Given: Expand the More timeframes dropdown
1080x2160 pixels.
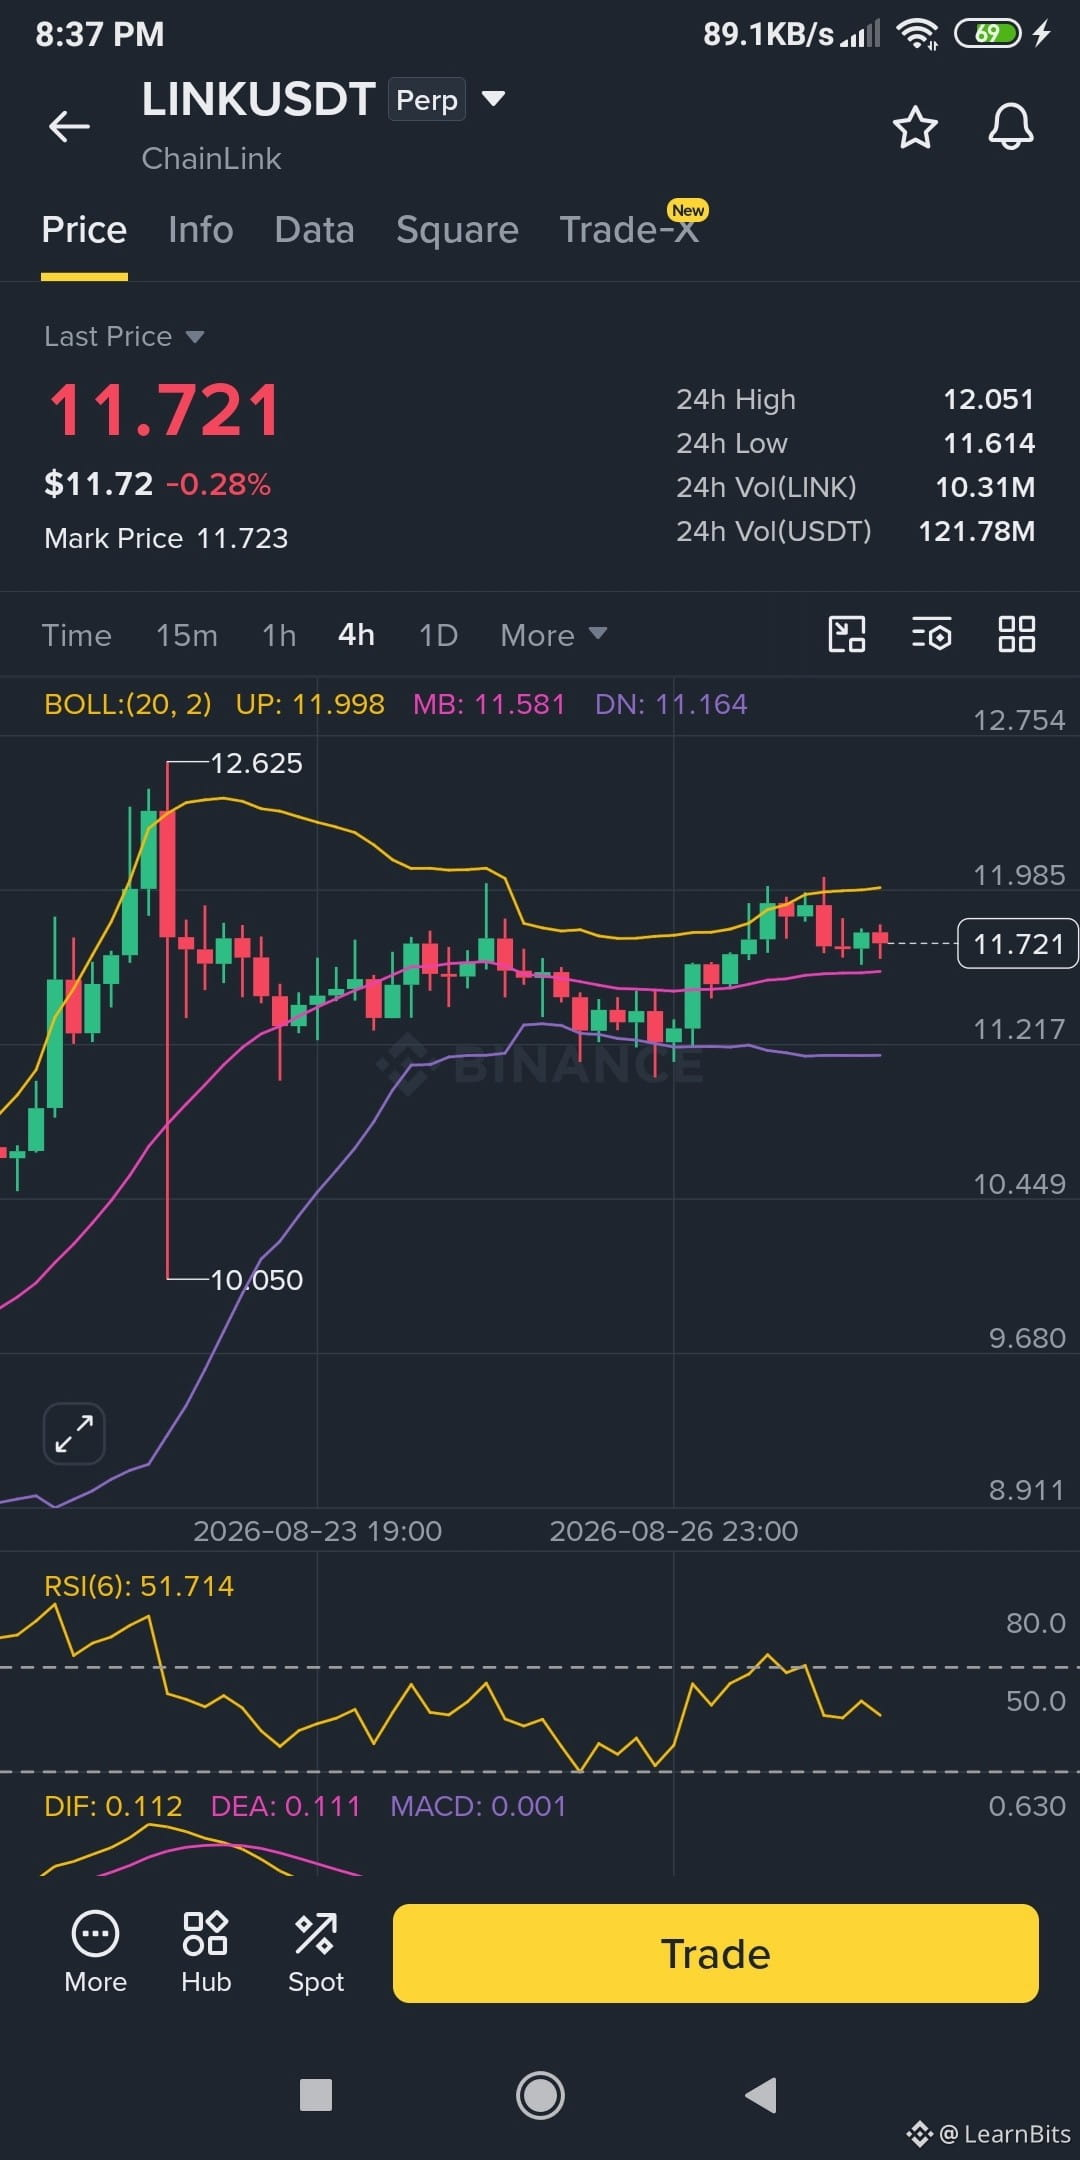Looking at the screenshot, I should (553, 635).
